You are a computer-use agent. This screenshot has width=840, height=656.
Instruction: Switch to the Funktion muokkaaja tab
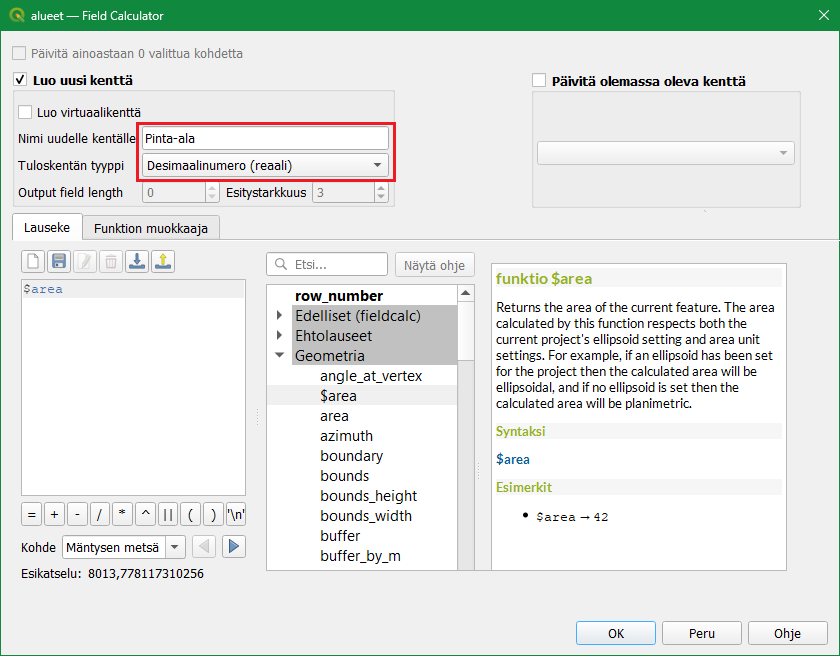pyautogui.click(x=151, y=228)
